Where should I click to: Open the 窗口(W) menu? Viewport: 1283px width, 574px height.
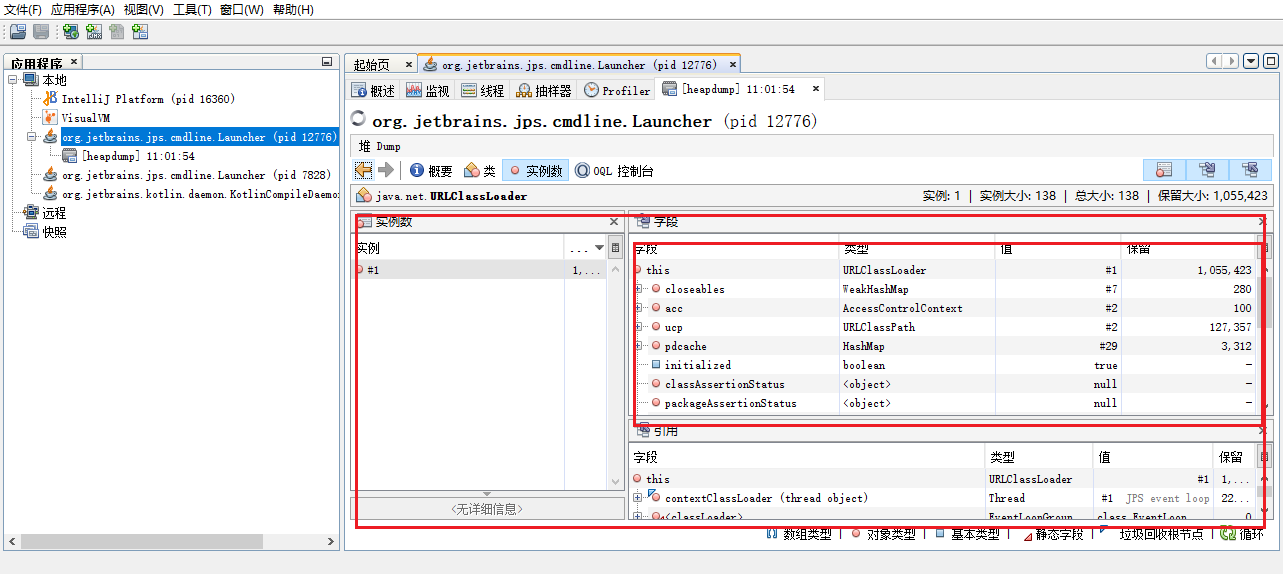(x=241, y=10)
